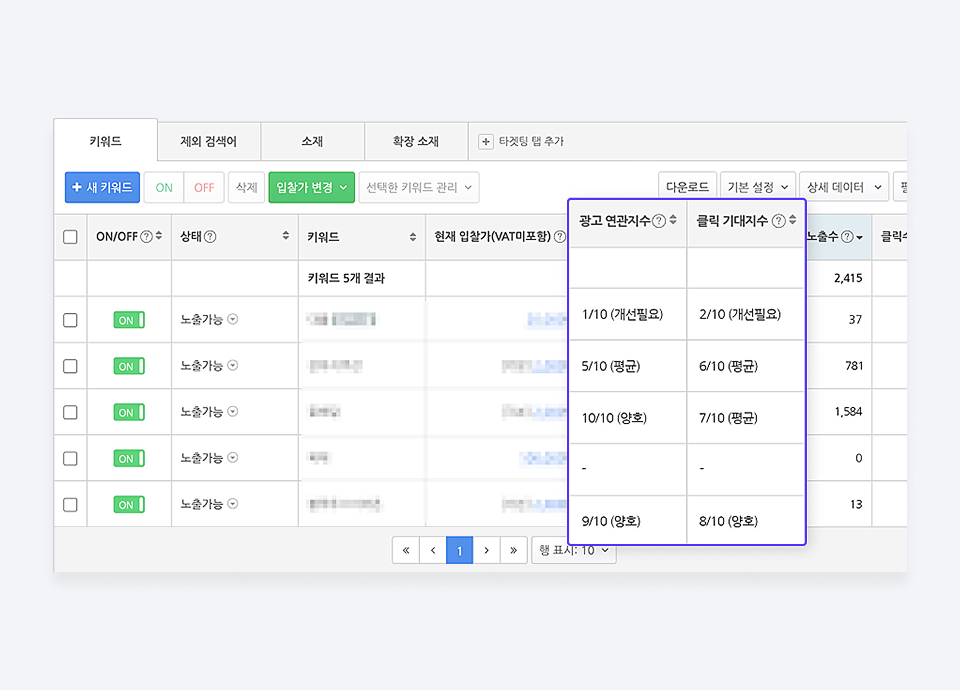960x690 pixels.
Task: Check the second keyword row's checkbox
Action: pyautogui.click(x=70, y=365)
